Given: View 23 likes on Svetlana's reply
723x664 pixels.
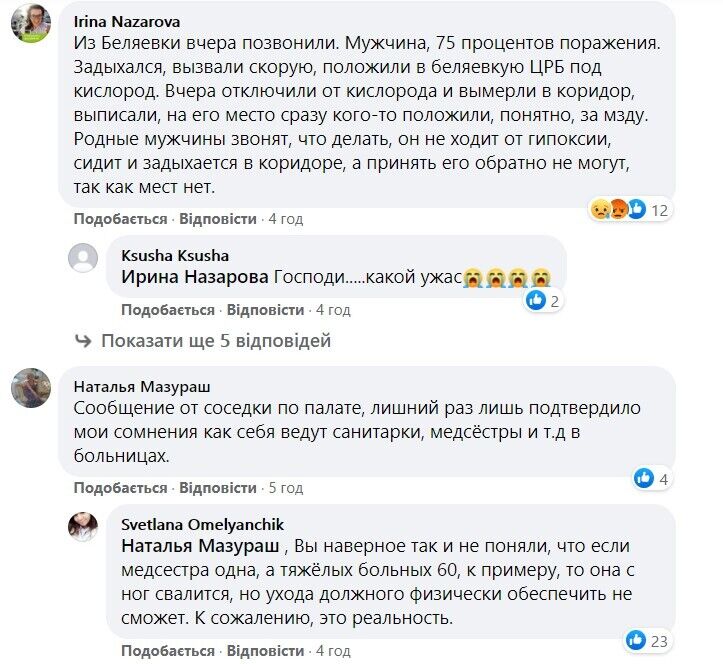Looking at the screenshot, I should [647, 638].
